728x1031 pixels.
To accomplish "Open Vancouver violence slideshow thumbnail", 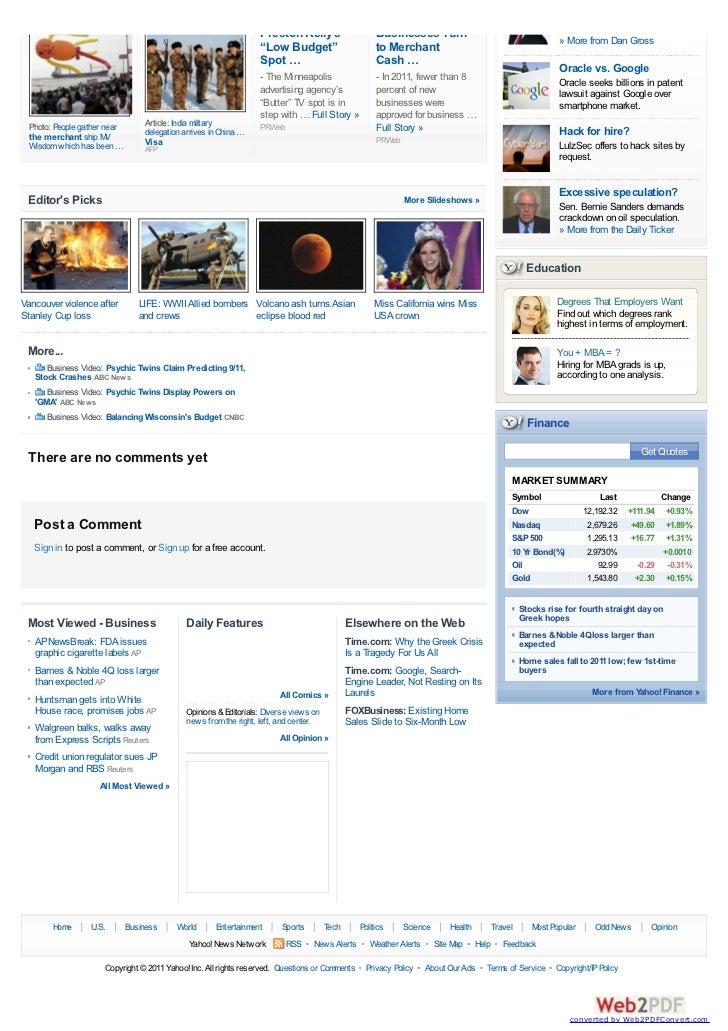I will tap(76, 255).
